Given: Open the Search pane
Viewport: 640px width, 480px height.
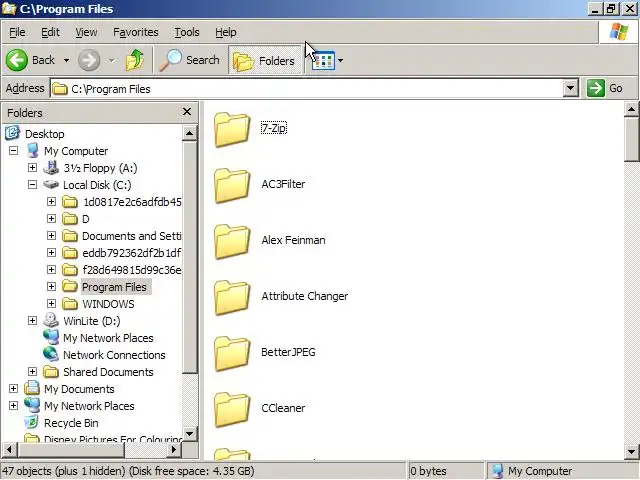Looking at the screenshot, I should coord(190,60).
